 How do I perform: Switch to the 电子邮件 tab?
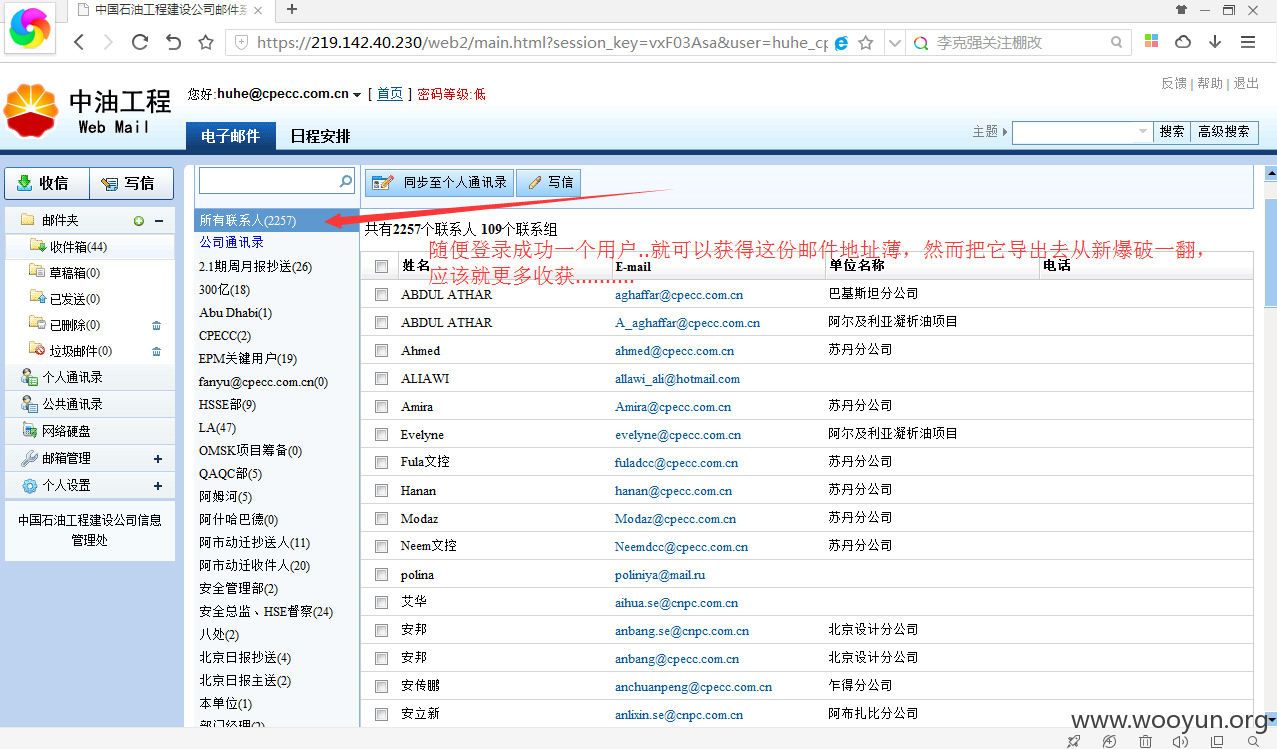point(230,136)
